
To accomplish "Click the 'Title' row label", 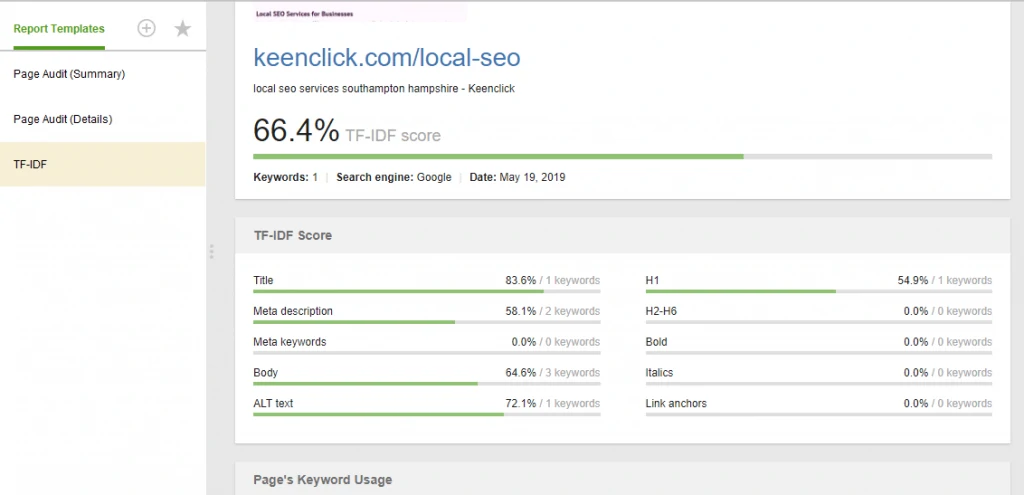I will [263, 280].
